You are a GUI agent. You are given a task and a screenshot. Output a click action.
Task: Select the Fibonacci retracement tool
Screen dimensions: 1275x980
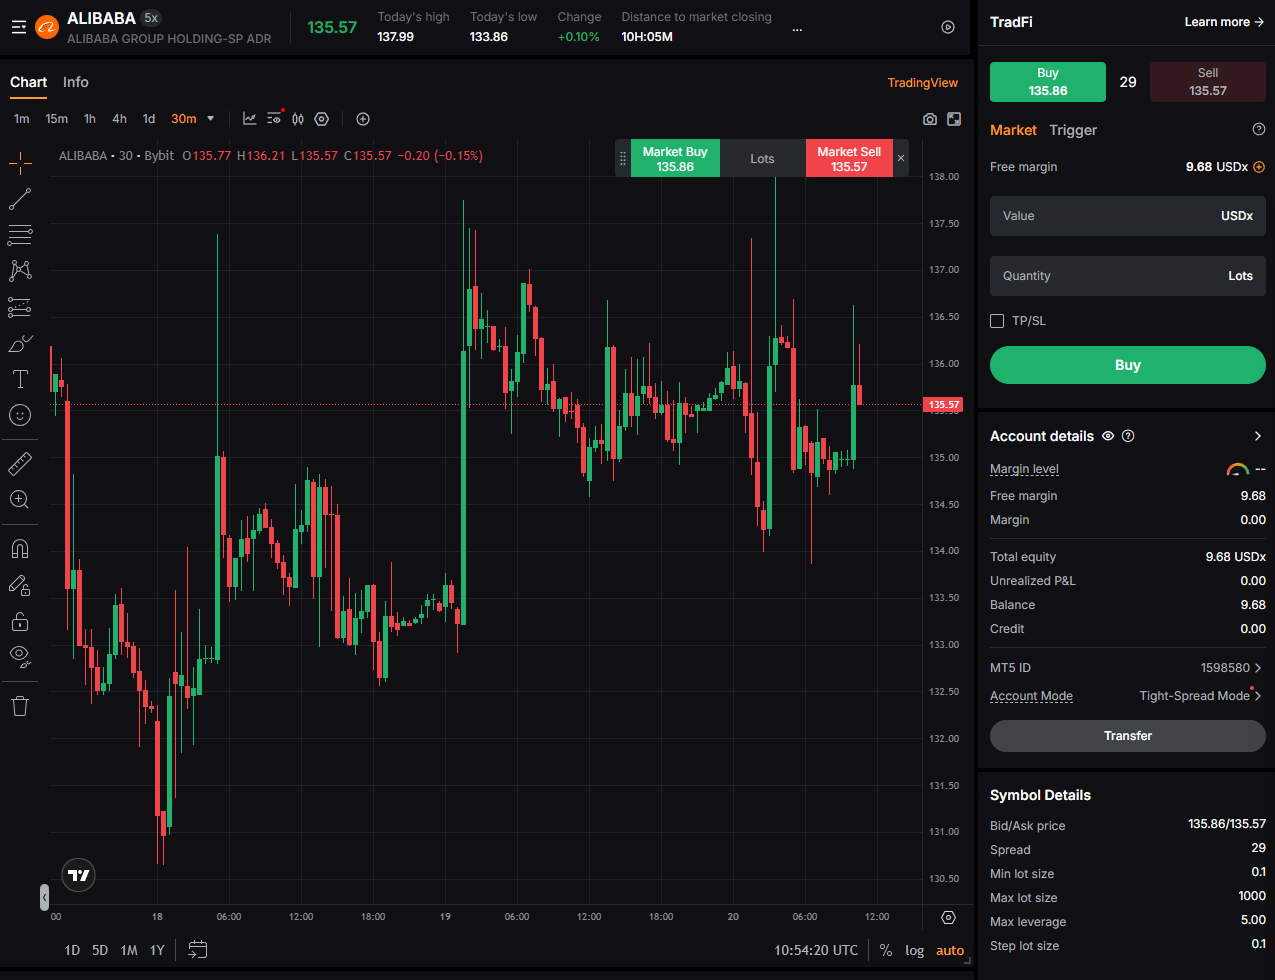pyautogui.click(x=20, y=235)
